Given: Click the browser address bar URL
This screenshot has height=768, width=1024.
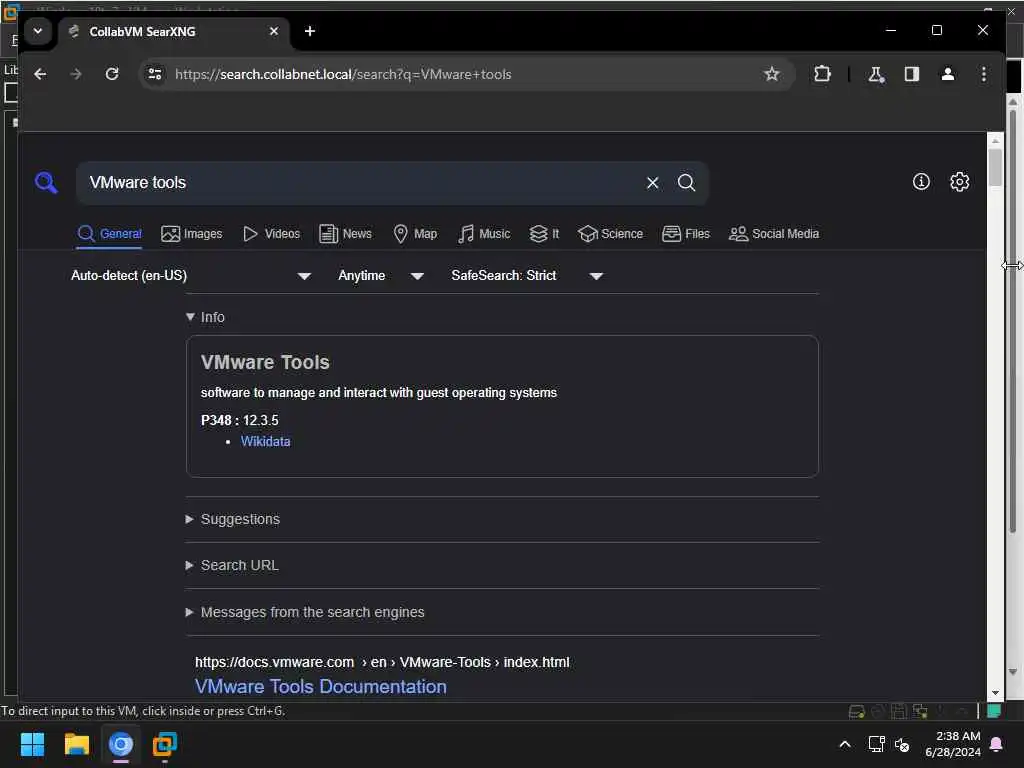Looking at the screenshot, I should (343, 74).
